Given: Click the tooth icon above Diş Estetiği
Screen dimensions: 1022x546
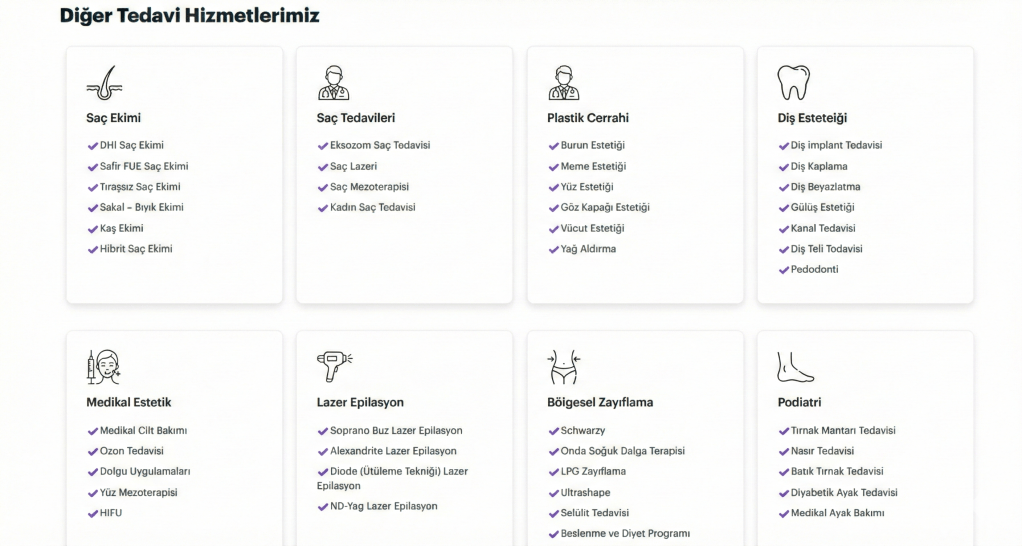Looking at the screenshot, I should (x=793, y=83).
